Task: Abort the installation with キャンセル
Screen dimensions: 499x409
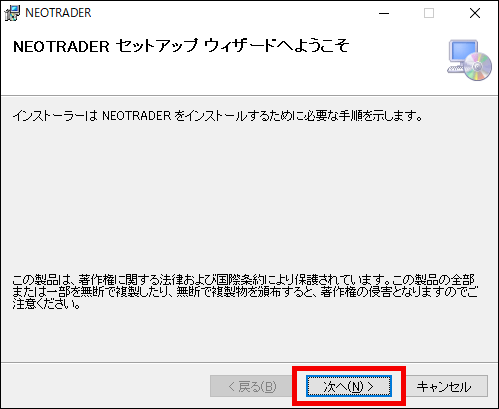Action: (444, 386)
